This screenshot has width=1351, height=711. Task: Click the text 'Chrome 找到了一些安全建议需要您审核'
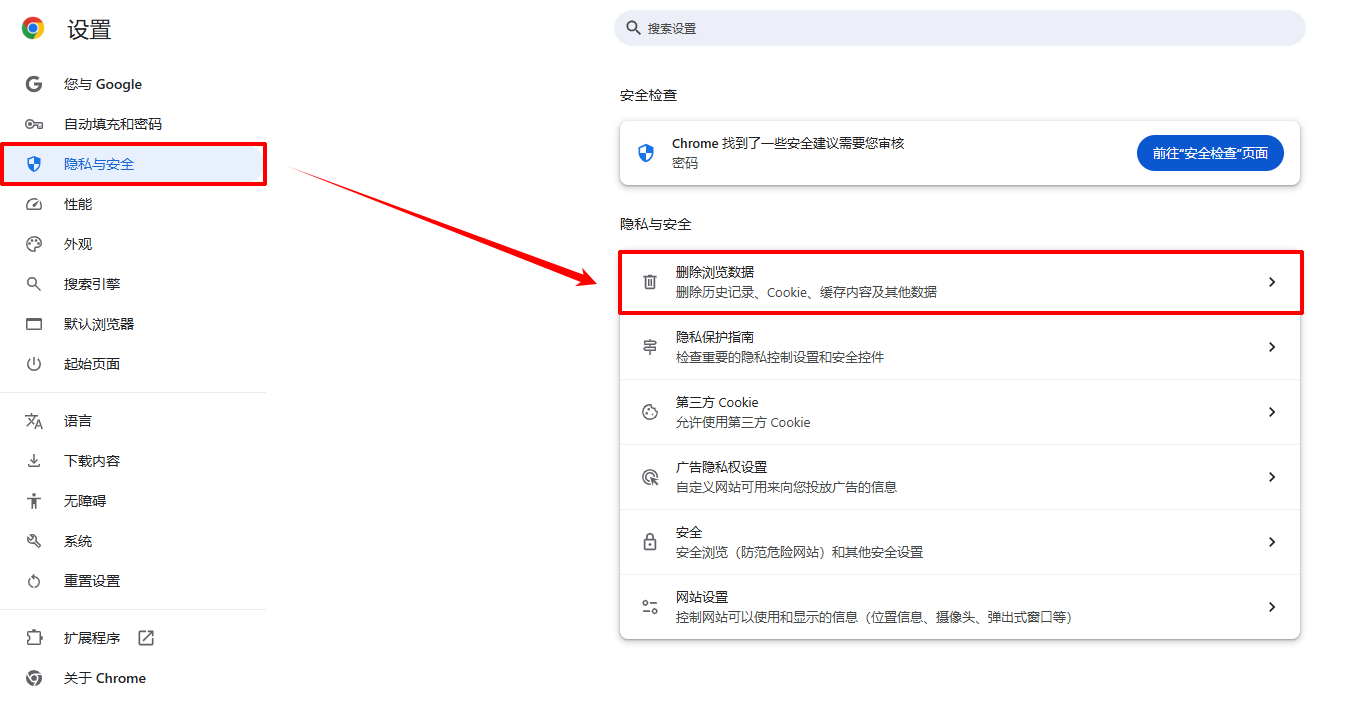[x=788, y=143]
